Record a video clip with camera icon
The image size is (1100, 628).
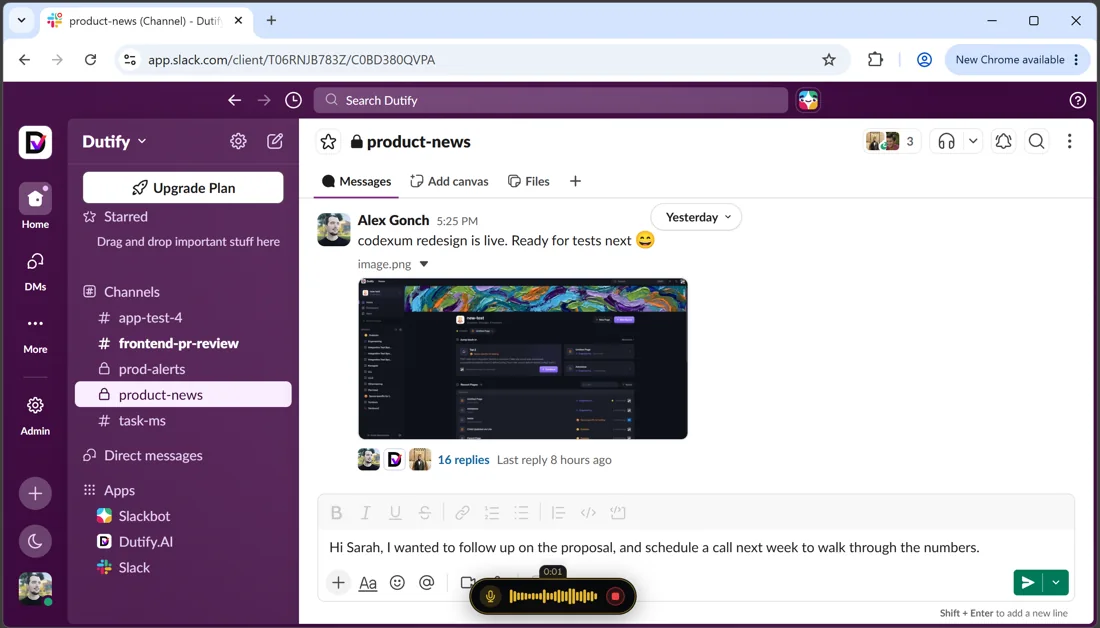467,582
